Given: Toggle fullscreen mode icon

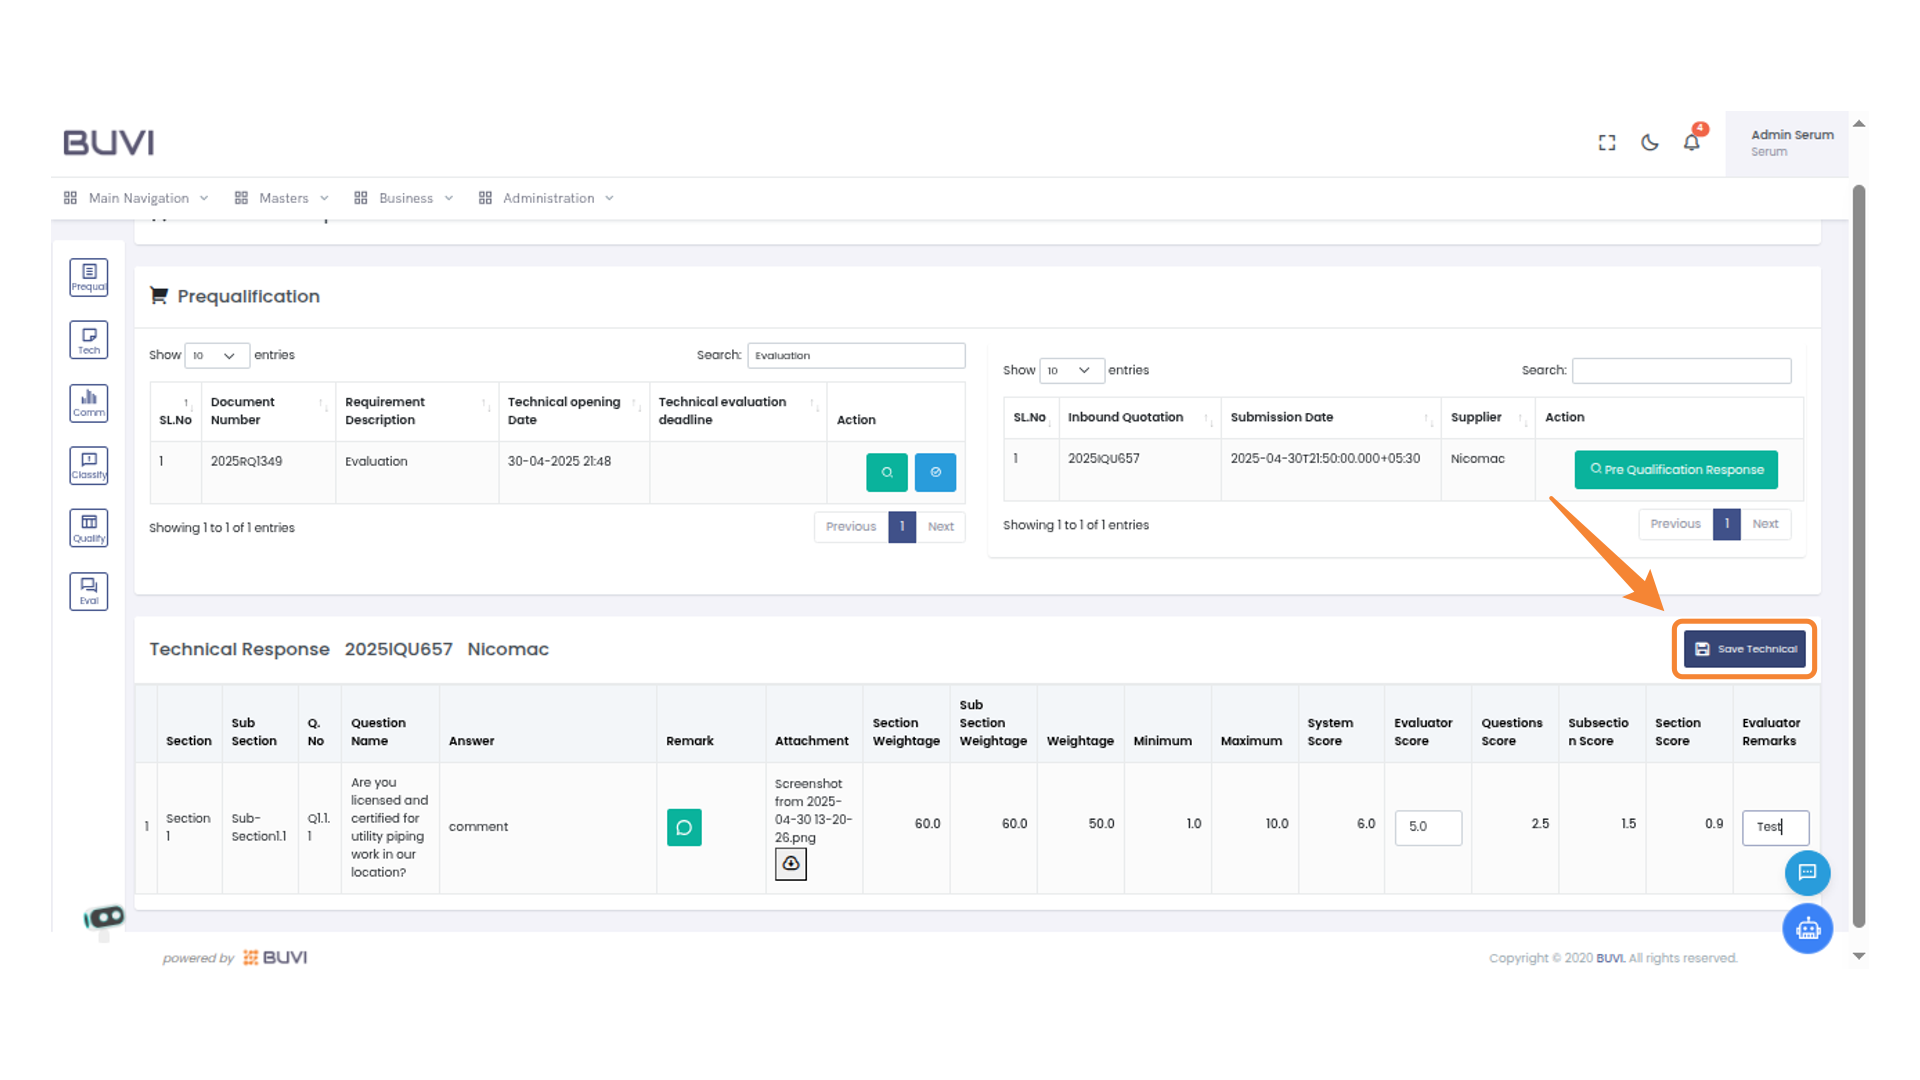Looking at the screenshot, I should [1606, 143].
